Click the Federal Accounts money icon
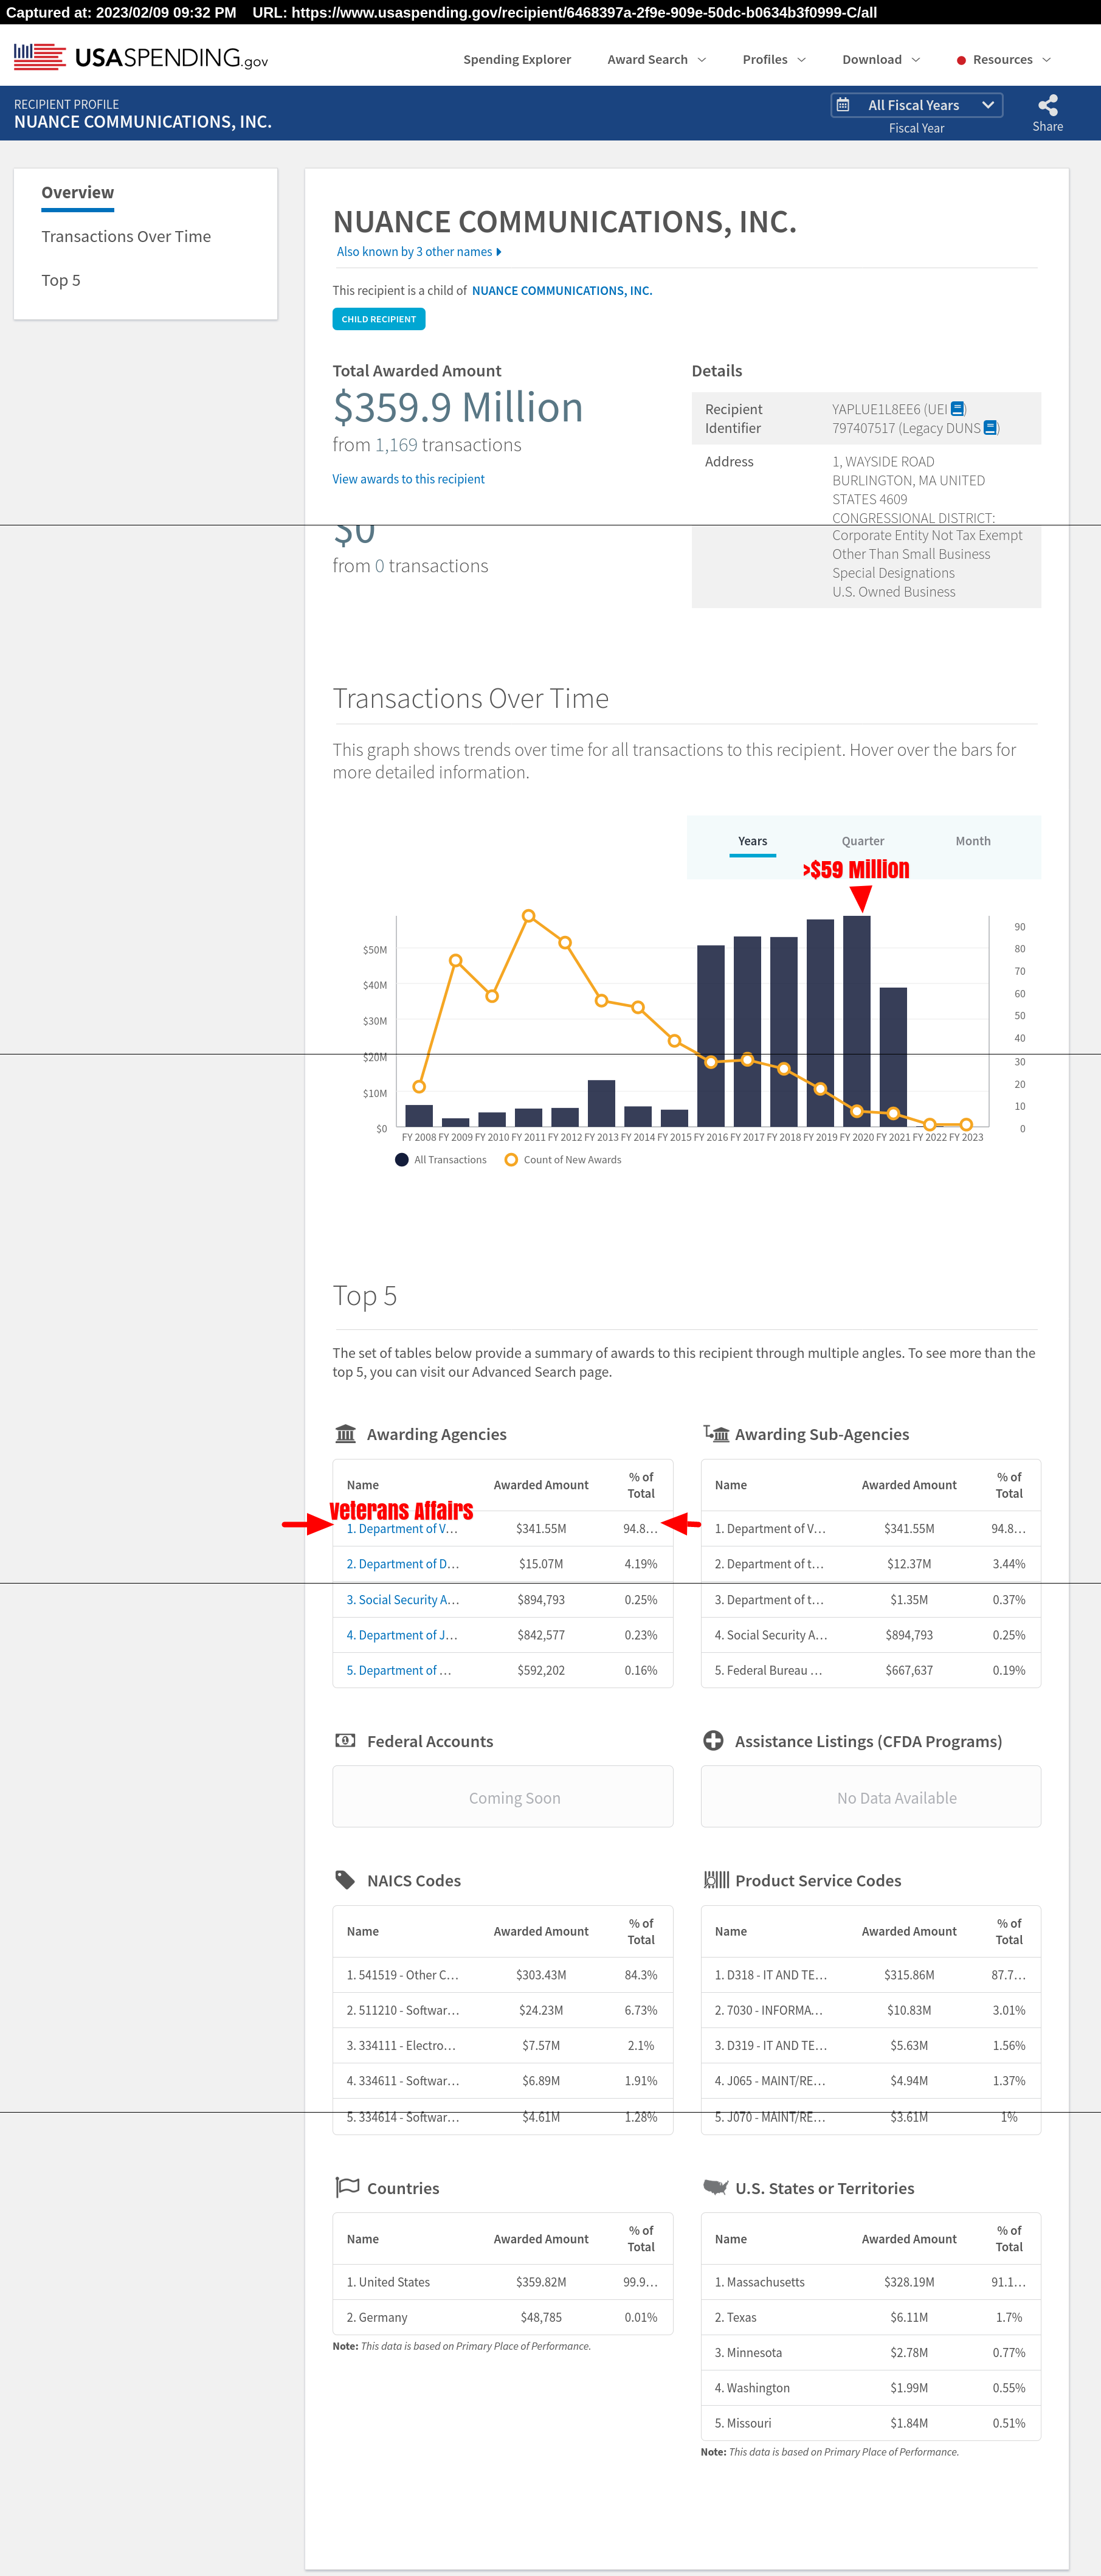 [x=345, y=1740]
